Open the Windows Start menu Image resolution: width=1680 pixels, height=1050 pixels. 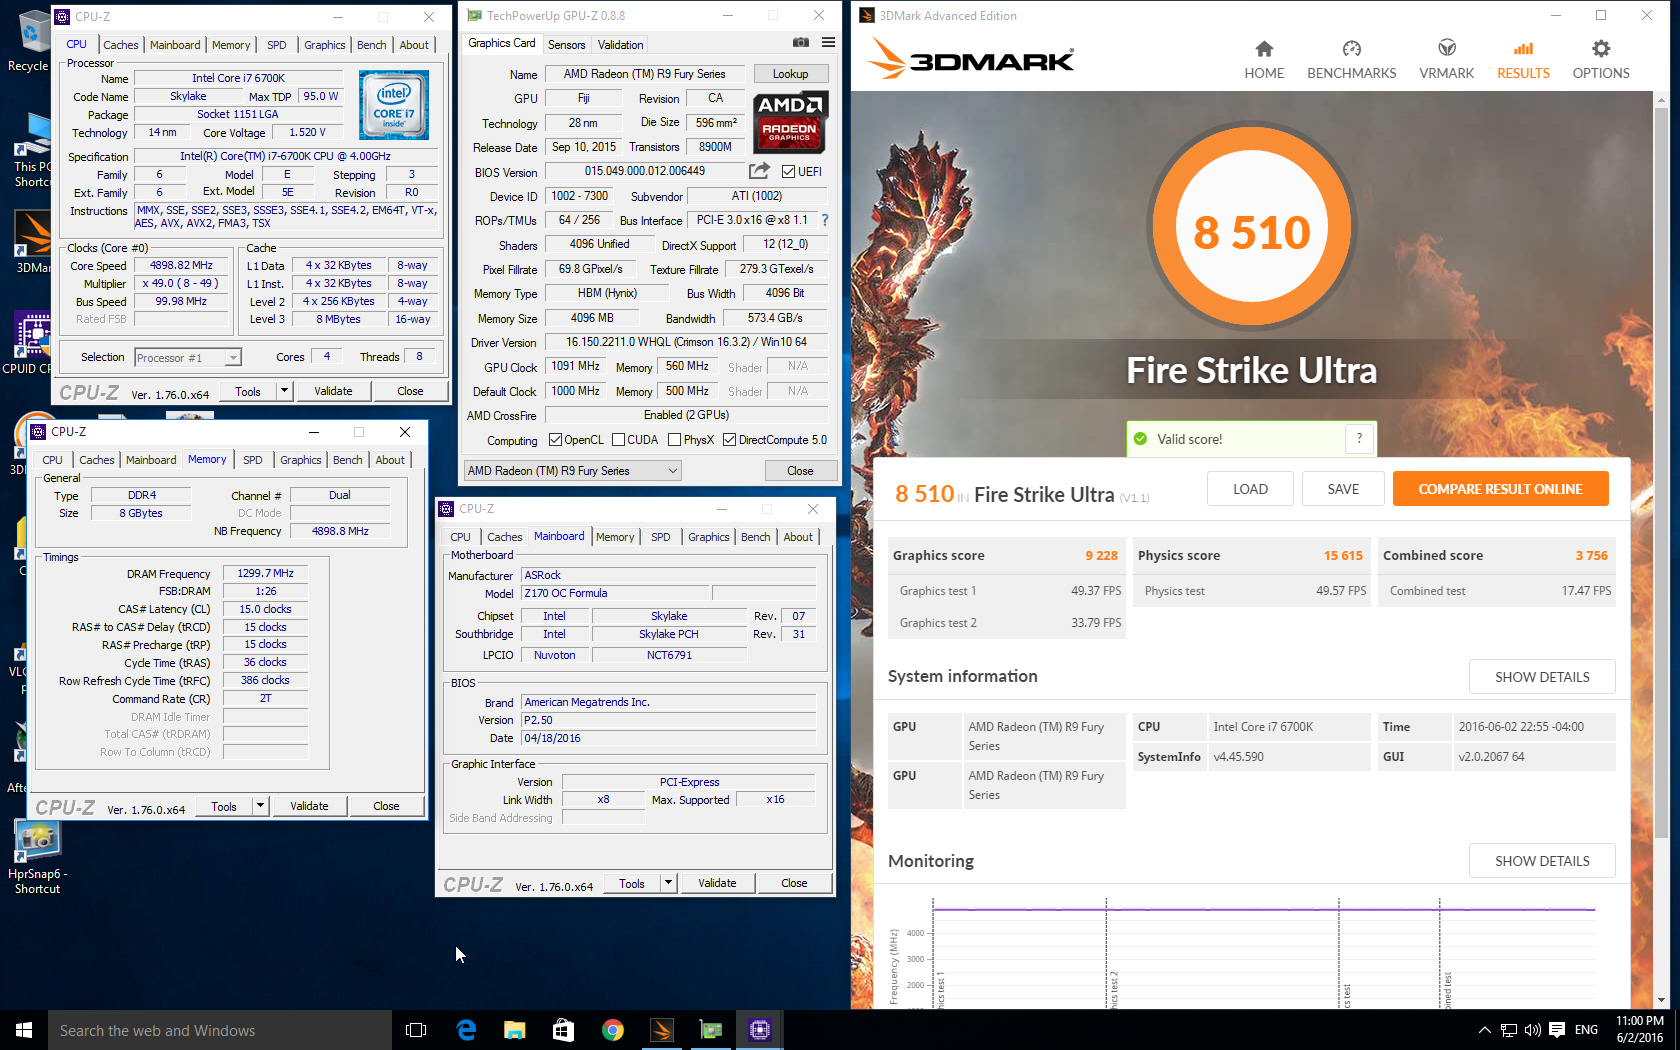(24, 1030)
